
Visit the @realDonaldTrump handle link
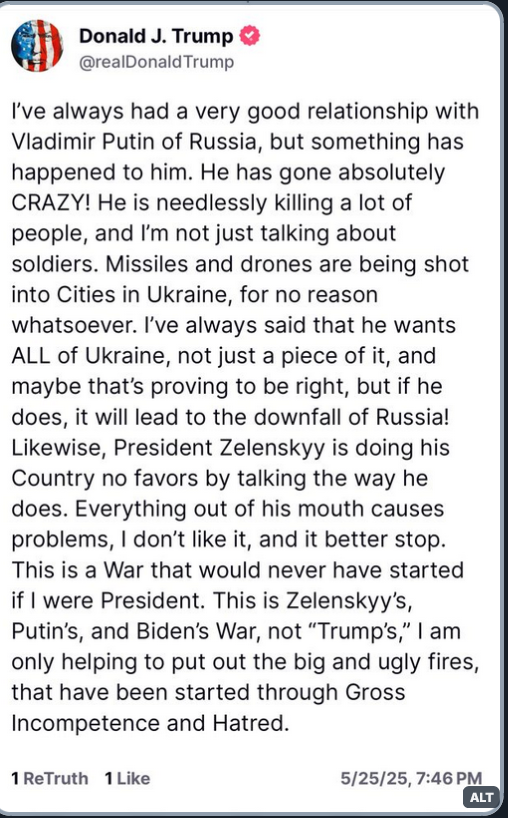point(156,62)
